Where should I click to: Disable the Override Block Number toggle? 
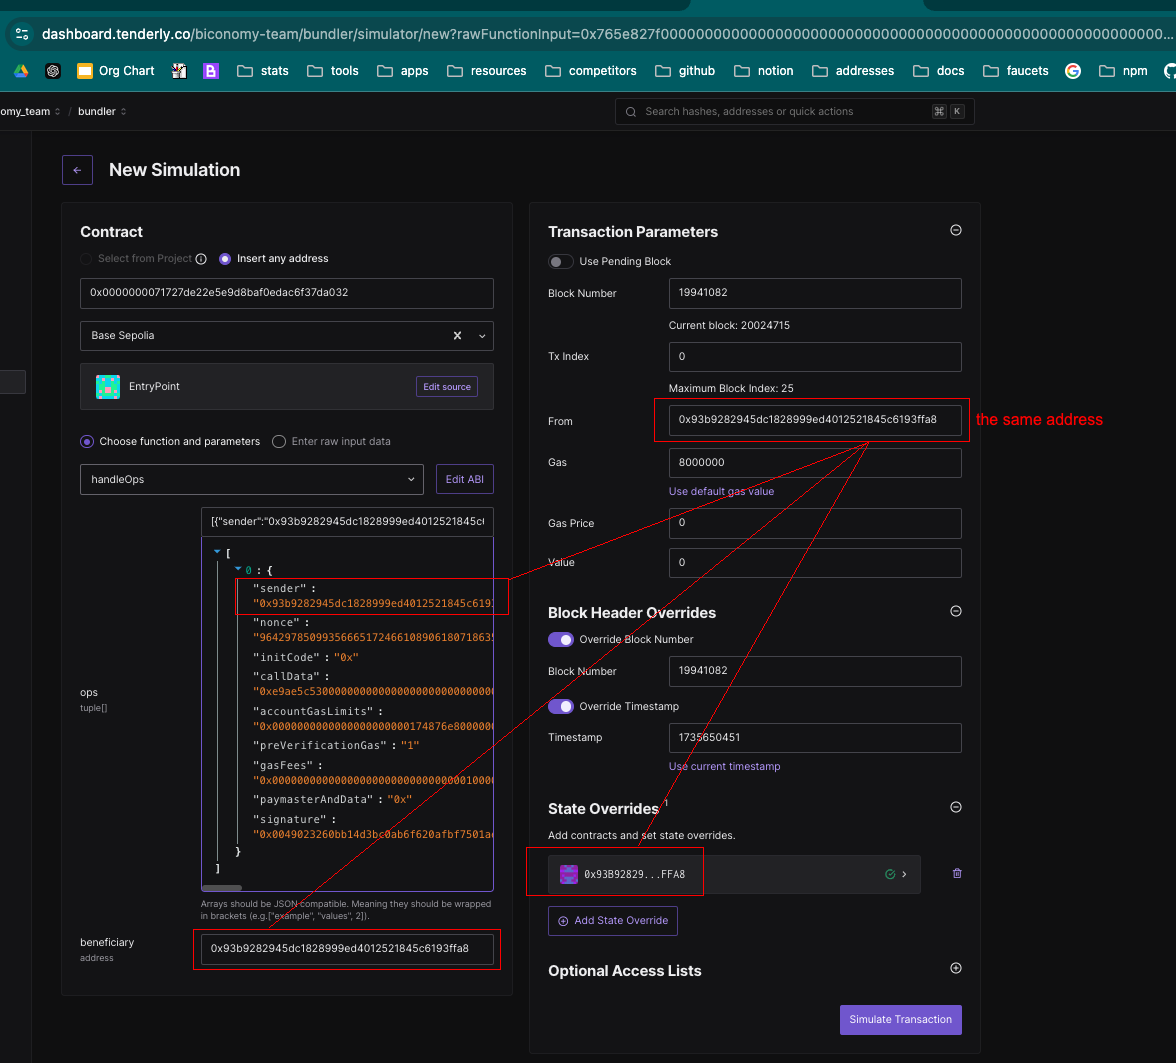pos(561,639)
